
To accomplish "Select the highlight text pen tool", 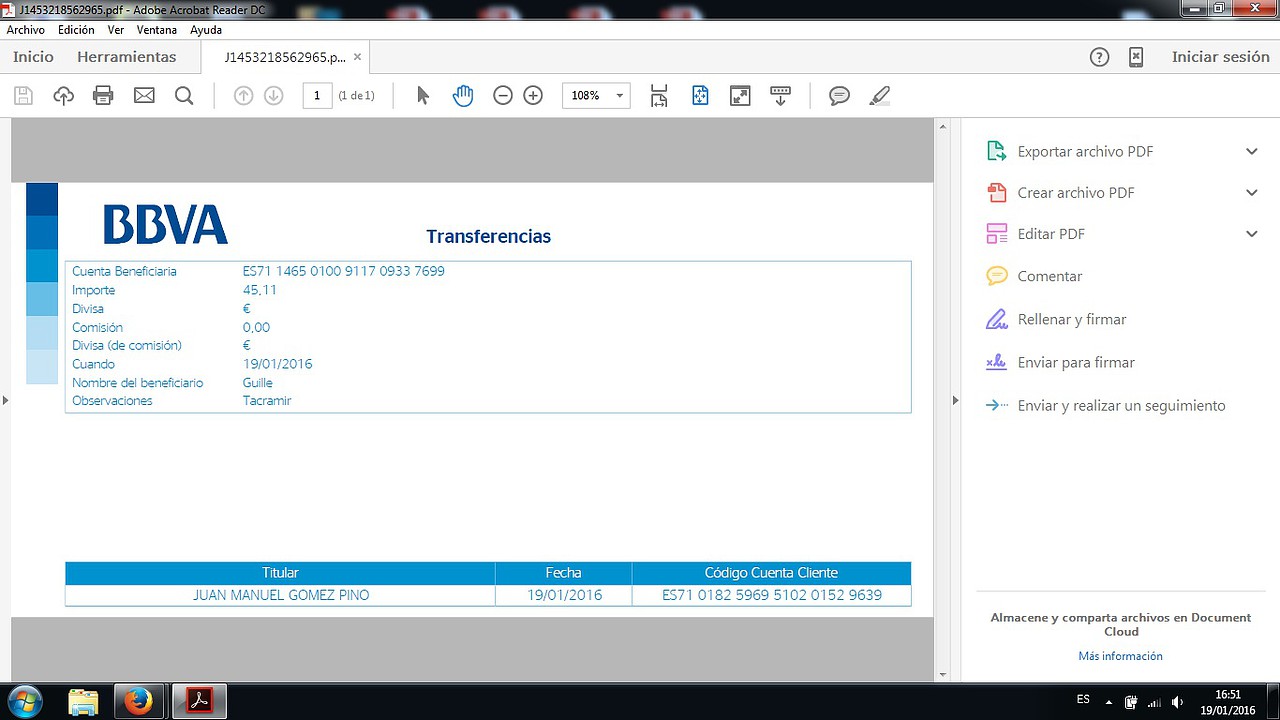I will 880,96.
